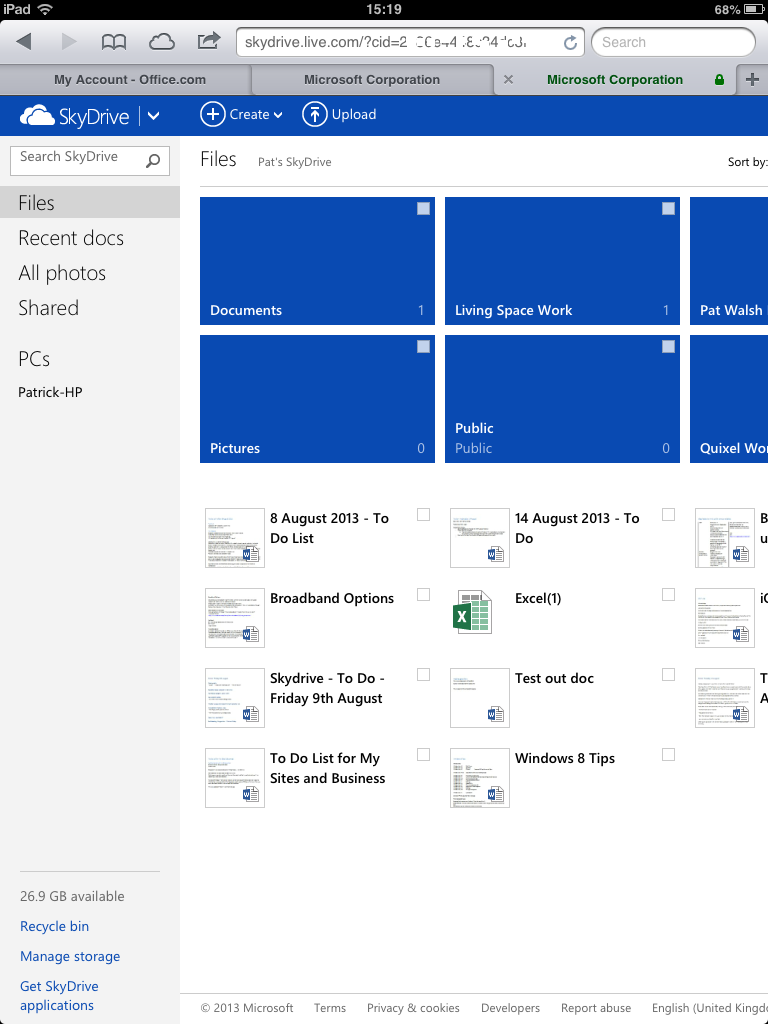Open the Create dropdown menu
The image size is (768, 1024).
(x=241, y=114)
